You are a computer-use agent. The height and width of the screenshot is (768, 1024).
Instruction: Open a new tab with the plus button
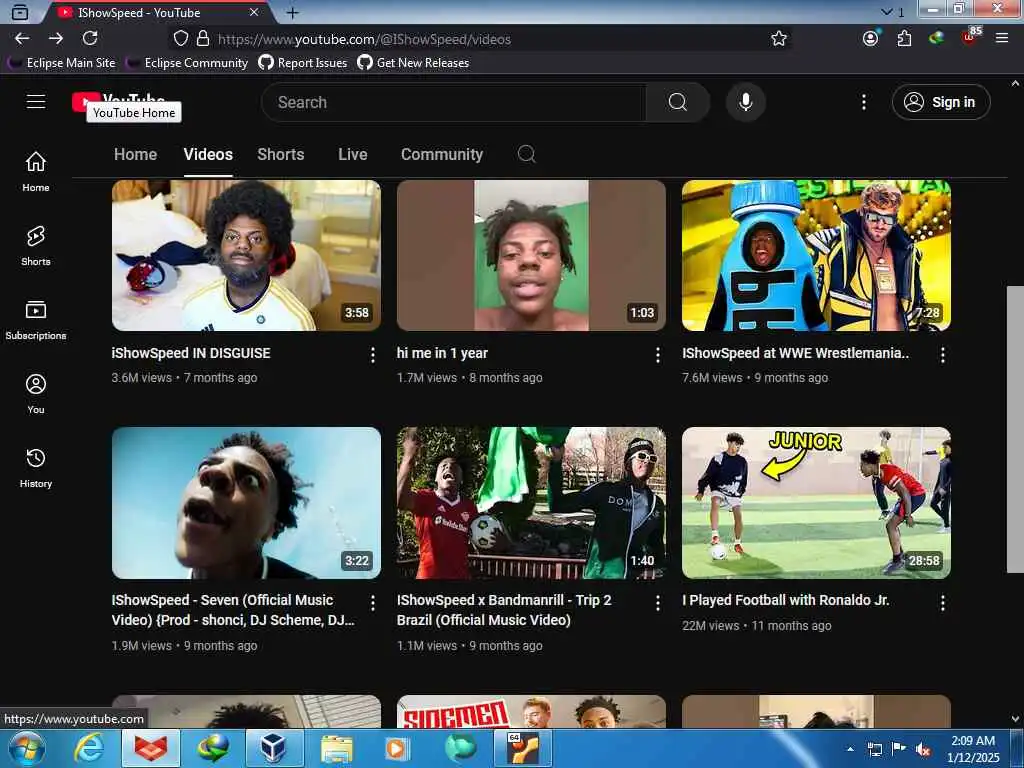pyautogui.click(x=293, y=12)
